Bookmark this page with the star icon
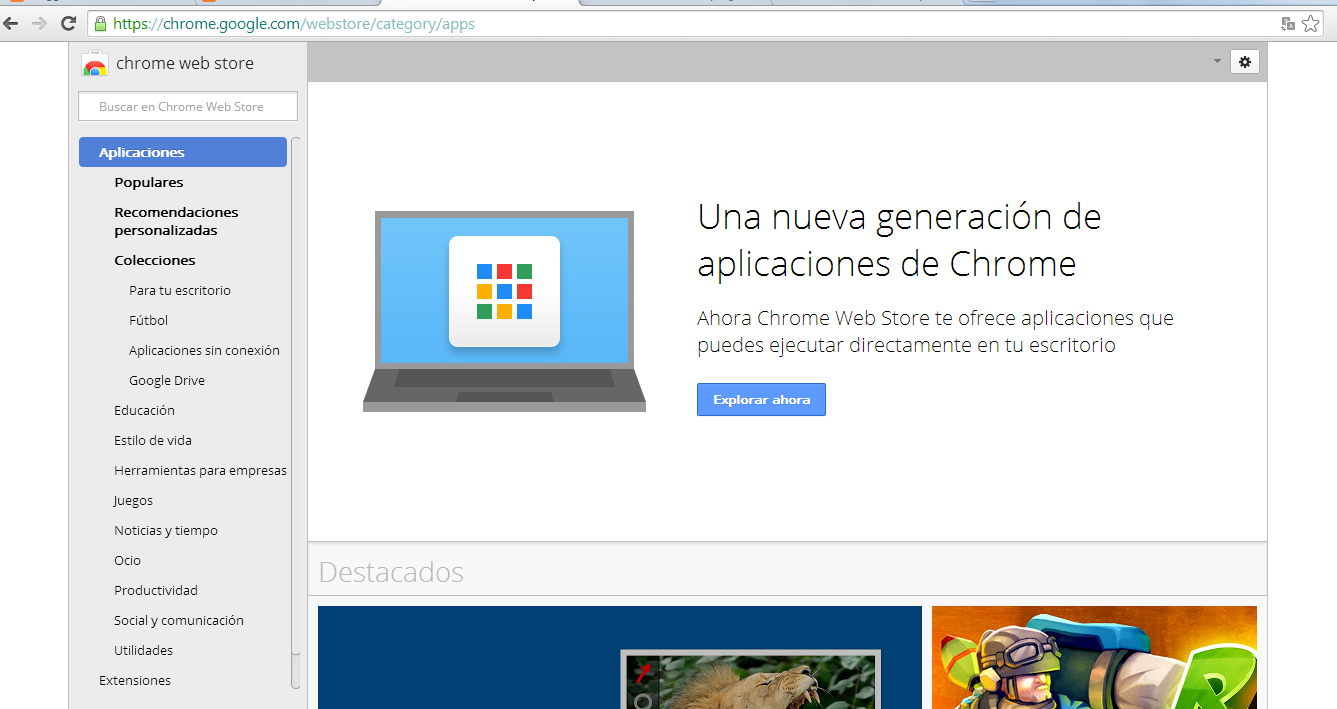 tap(1310, 23)
